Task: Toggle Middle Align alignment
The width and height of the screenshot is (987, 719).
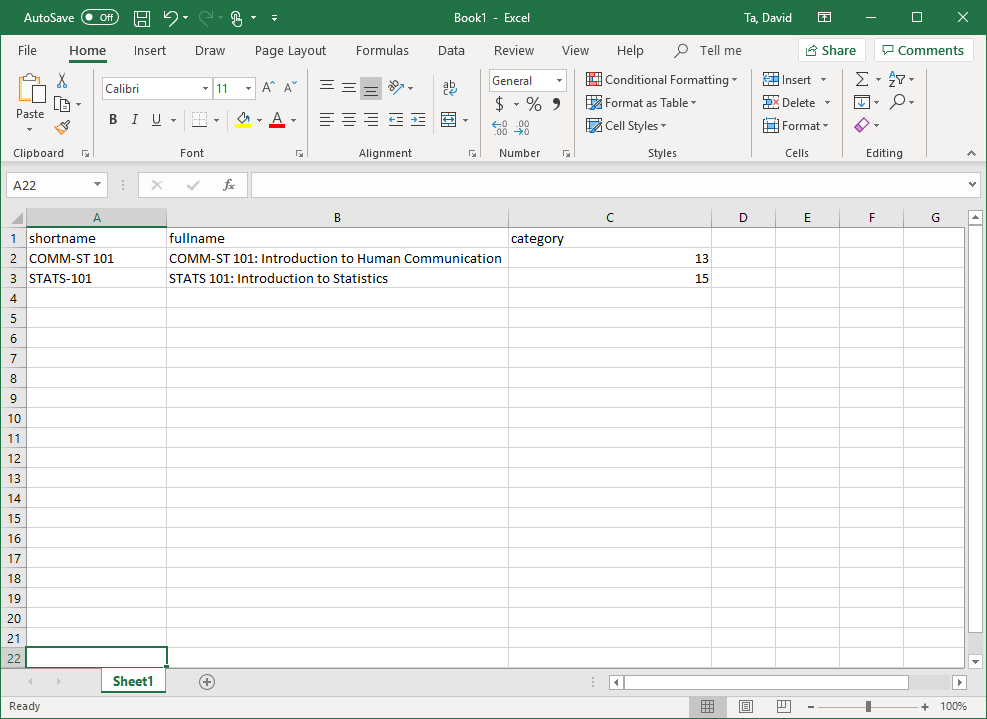Action: coord(349,88)
